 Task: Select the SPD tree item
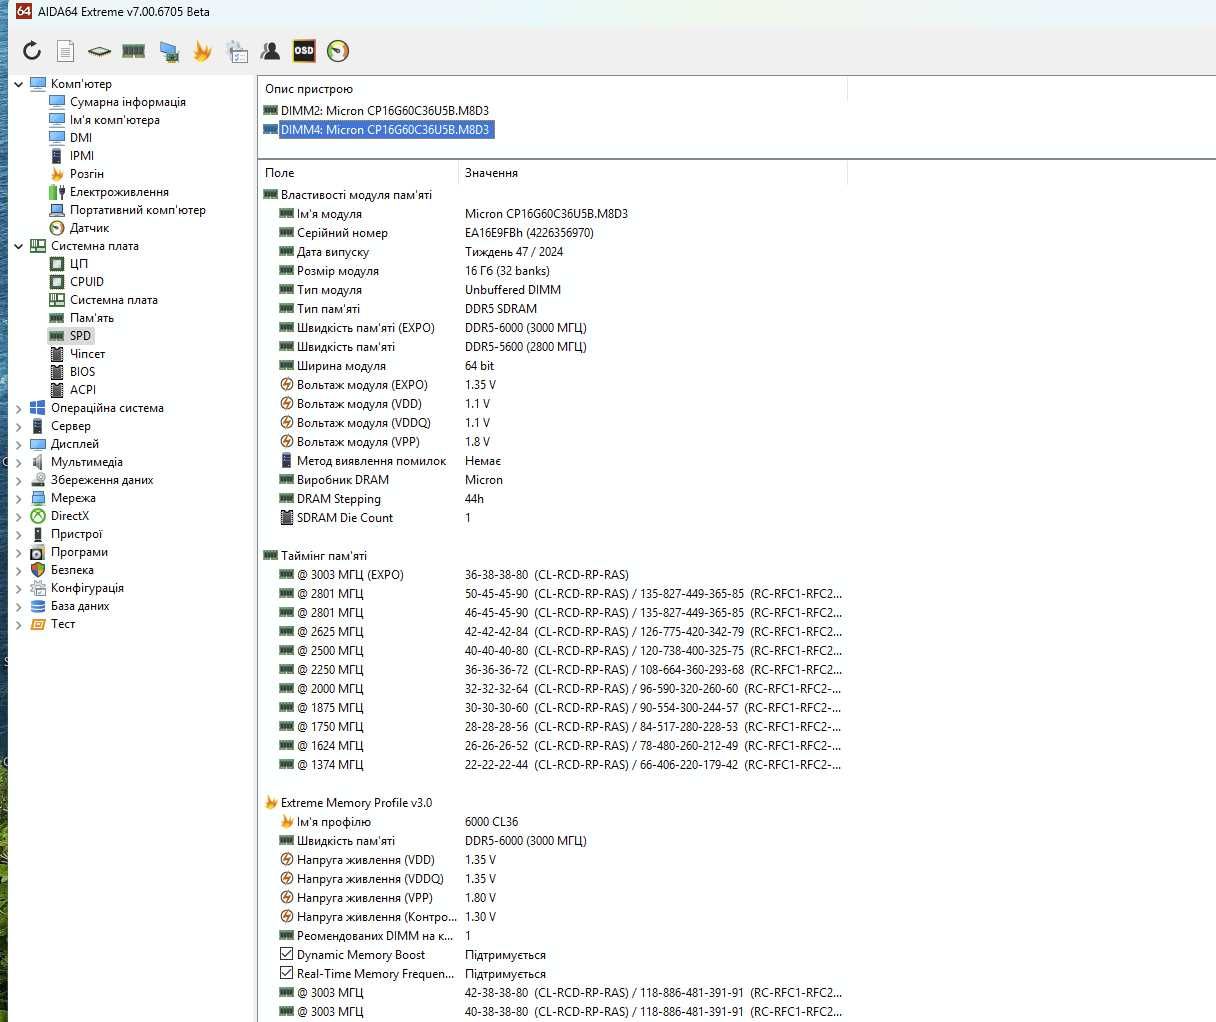coord(80,336)
